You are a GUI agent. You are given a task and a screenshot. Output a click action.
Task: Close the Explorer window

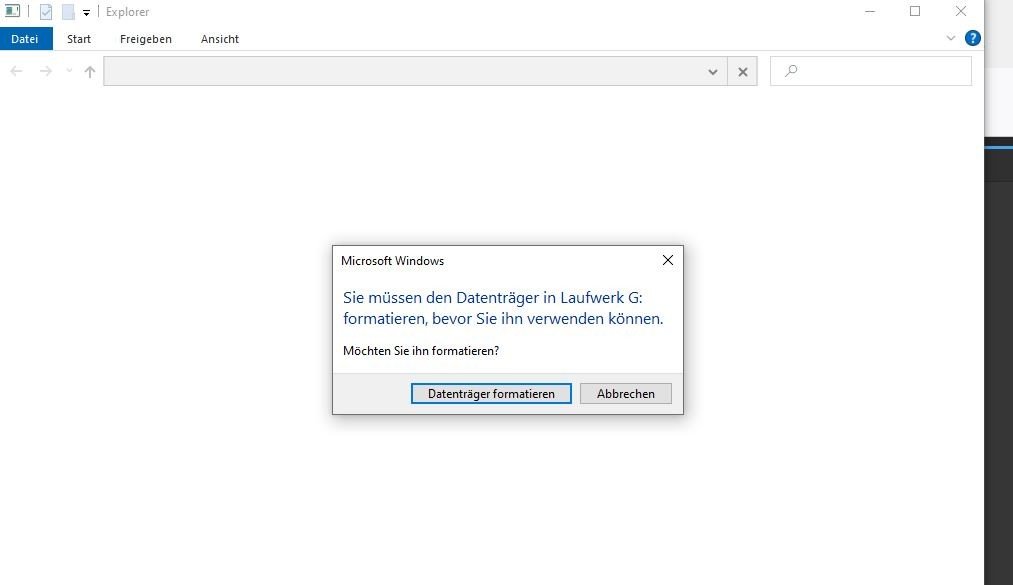(x=961, y=11)
